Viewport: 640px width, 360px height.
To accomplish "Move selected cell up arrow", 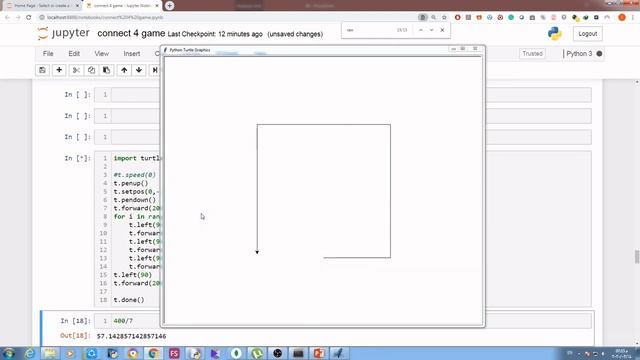I will coord(124,70).
